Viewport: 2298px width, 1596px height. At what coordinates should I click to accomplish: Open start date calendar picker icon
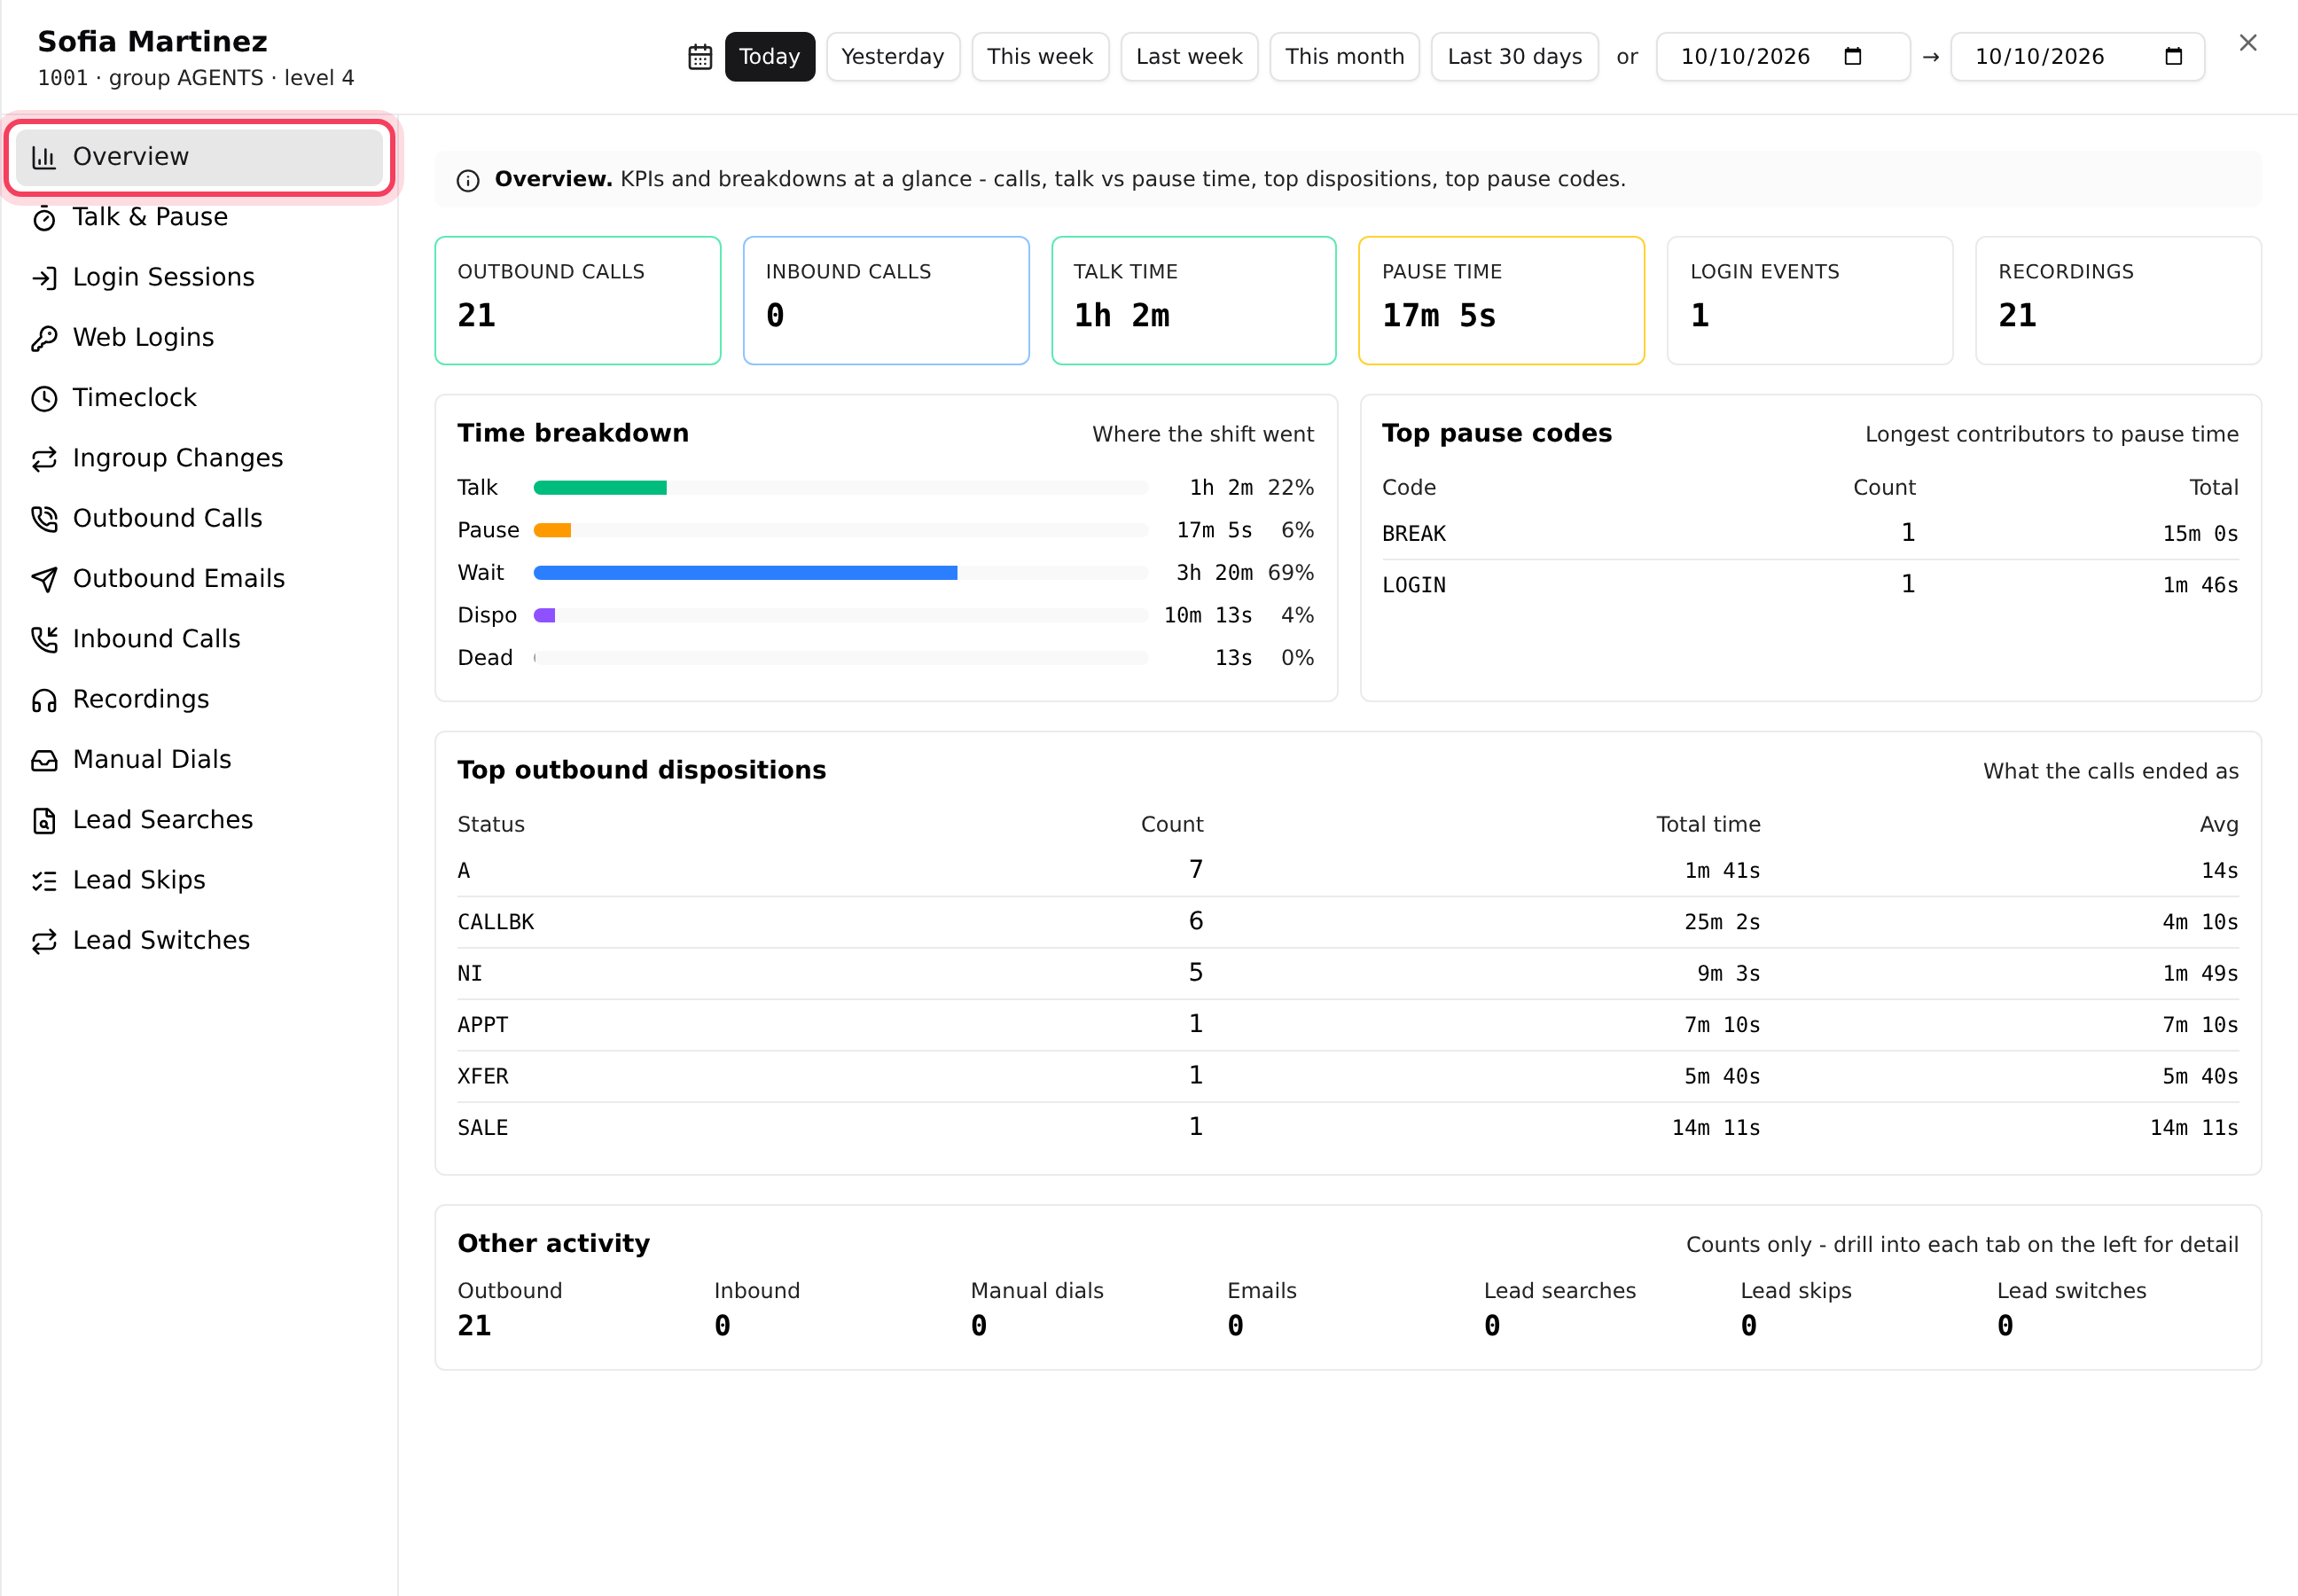[x=1852, y=56]
